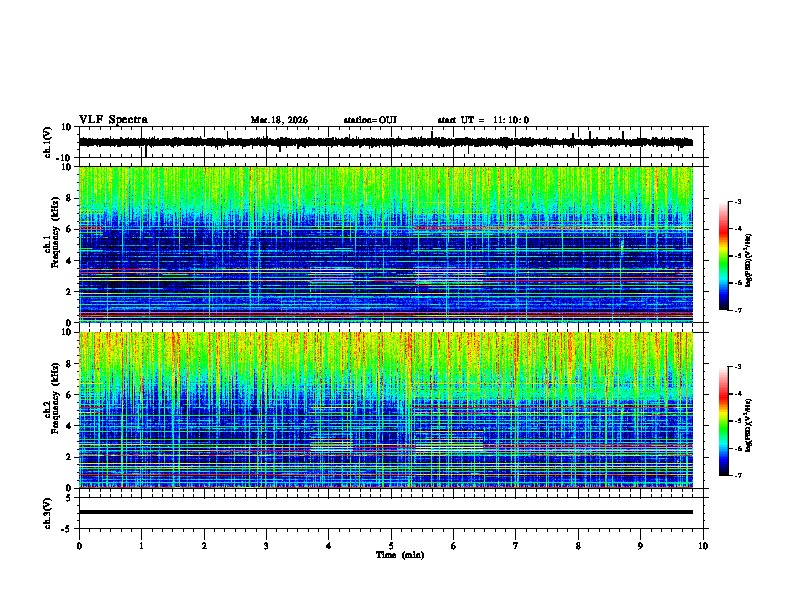Click the '8' kHz tick on ch.1 spectrogram

tap(69, 198)
